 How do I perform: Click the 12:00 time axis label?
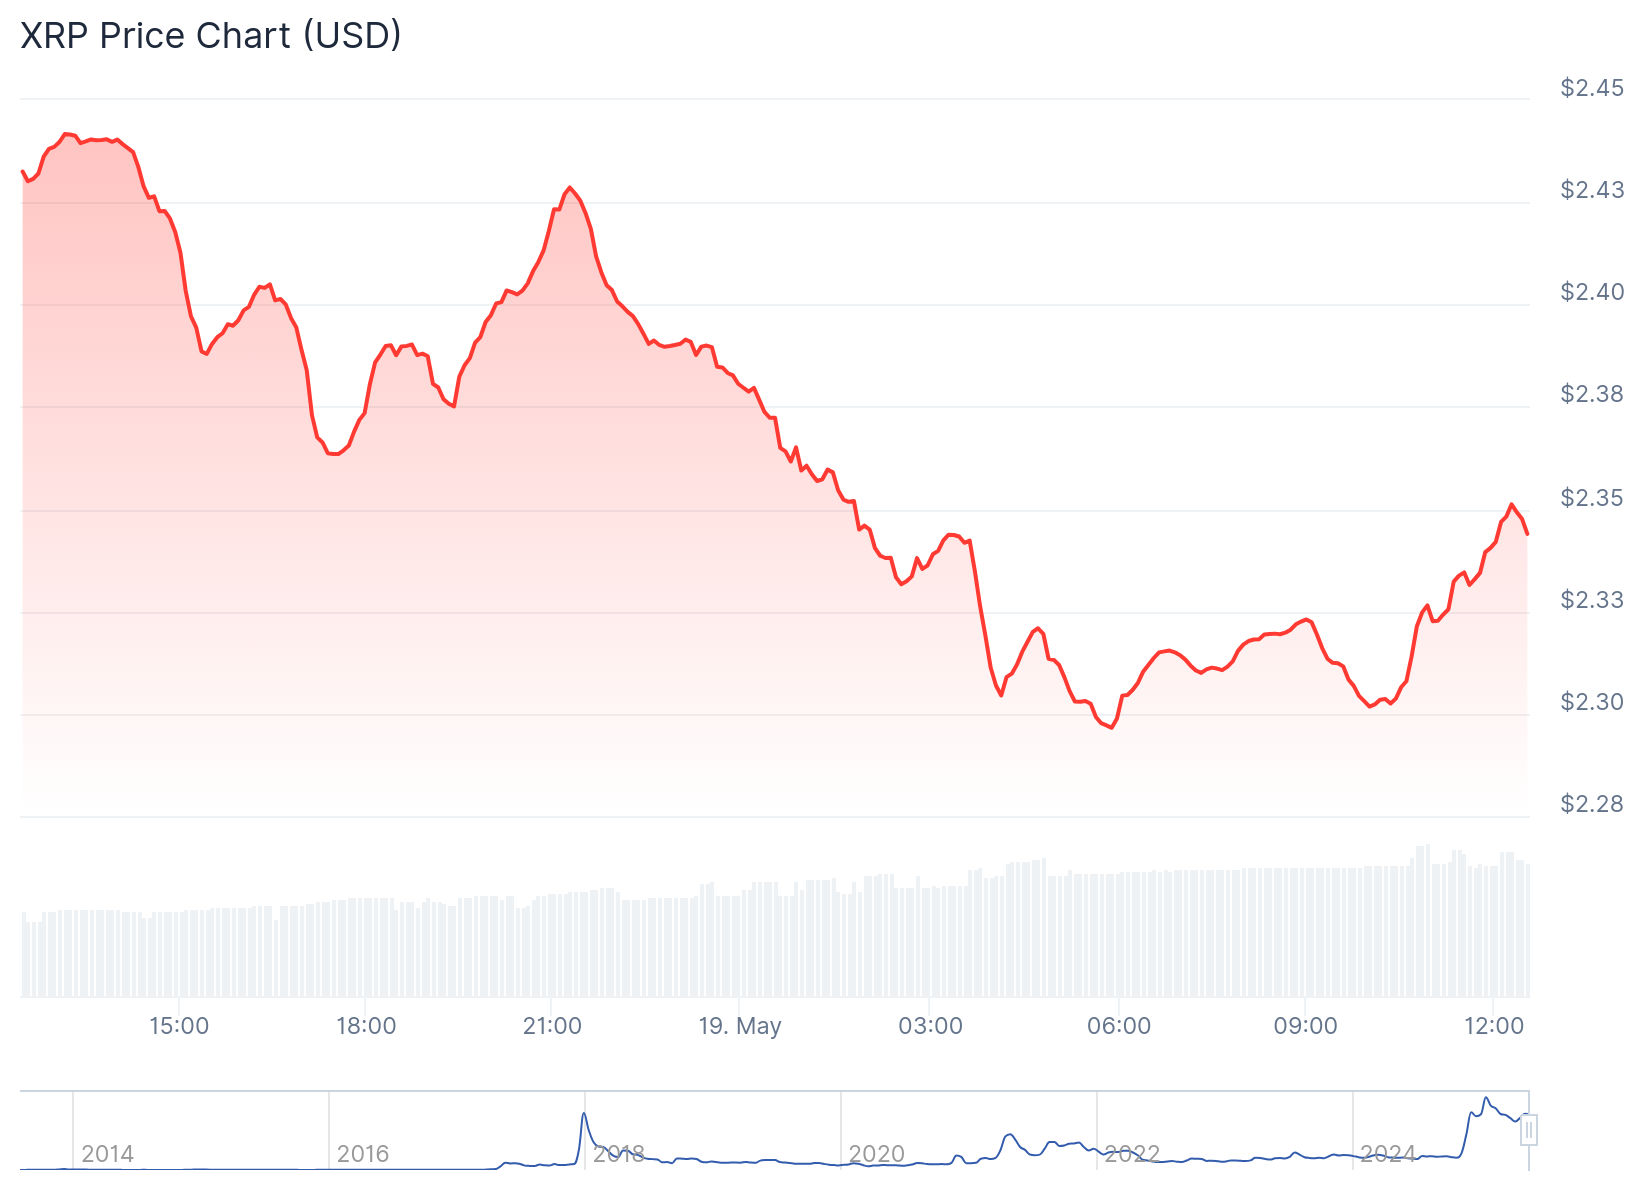pos(1493,1026)
